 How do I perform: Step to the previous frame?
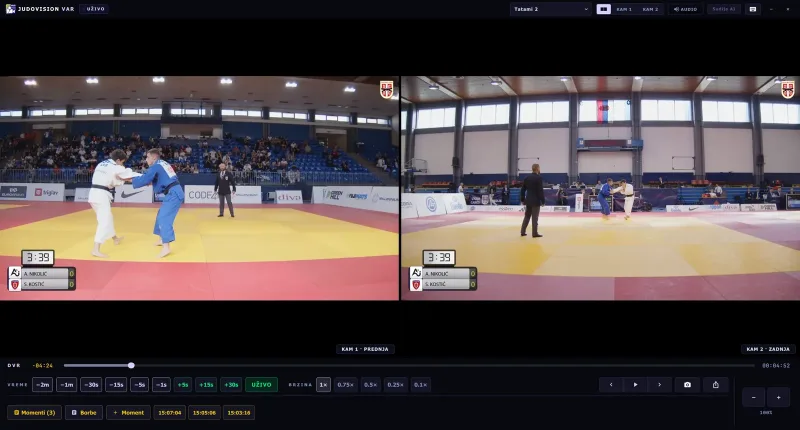tap(611, 385)
